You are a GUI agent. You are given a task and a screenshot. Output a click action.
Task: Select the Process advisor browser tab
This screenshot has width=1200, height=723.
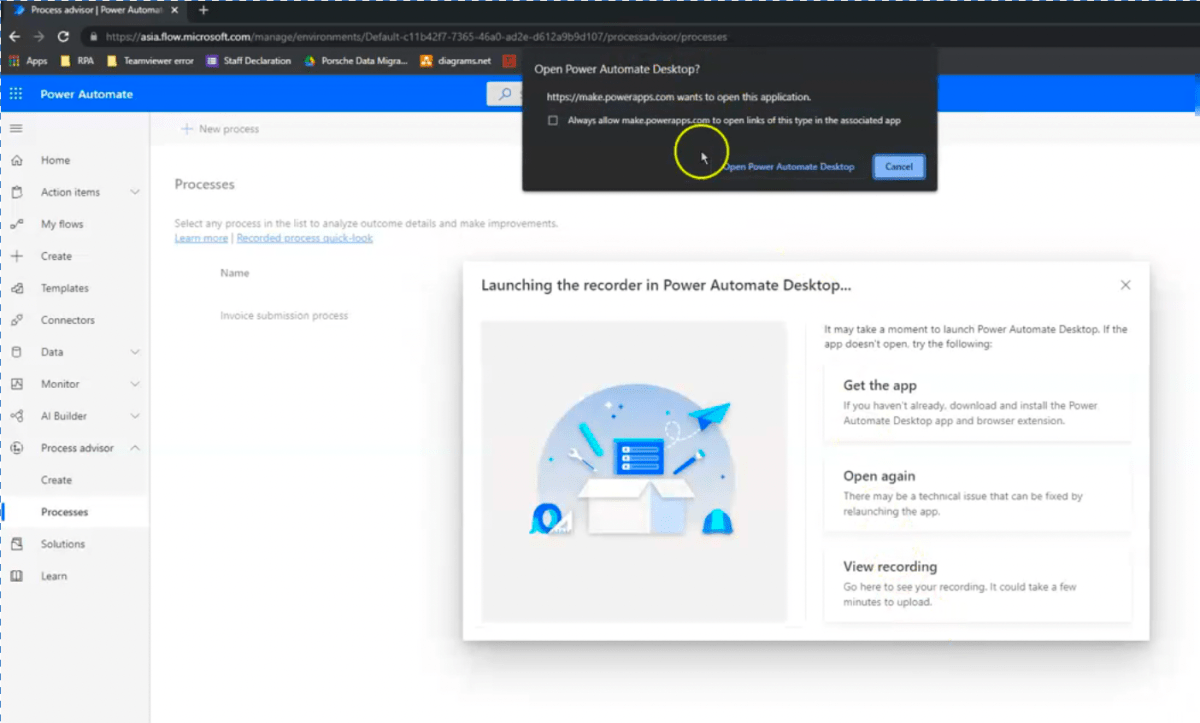(95, 11)
